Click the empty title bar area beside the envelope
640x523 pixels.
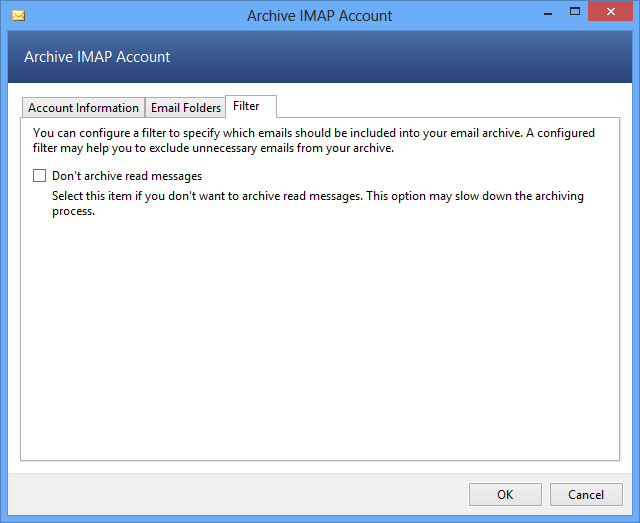(120, 16)
